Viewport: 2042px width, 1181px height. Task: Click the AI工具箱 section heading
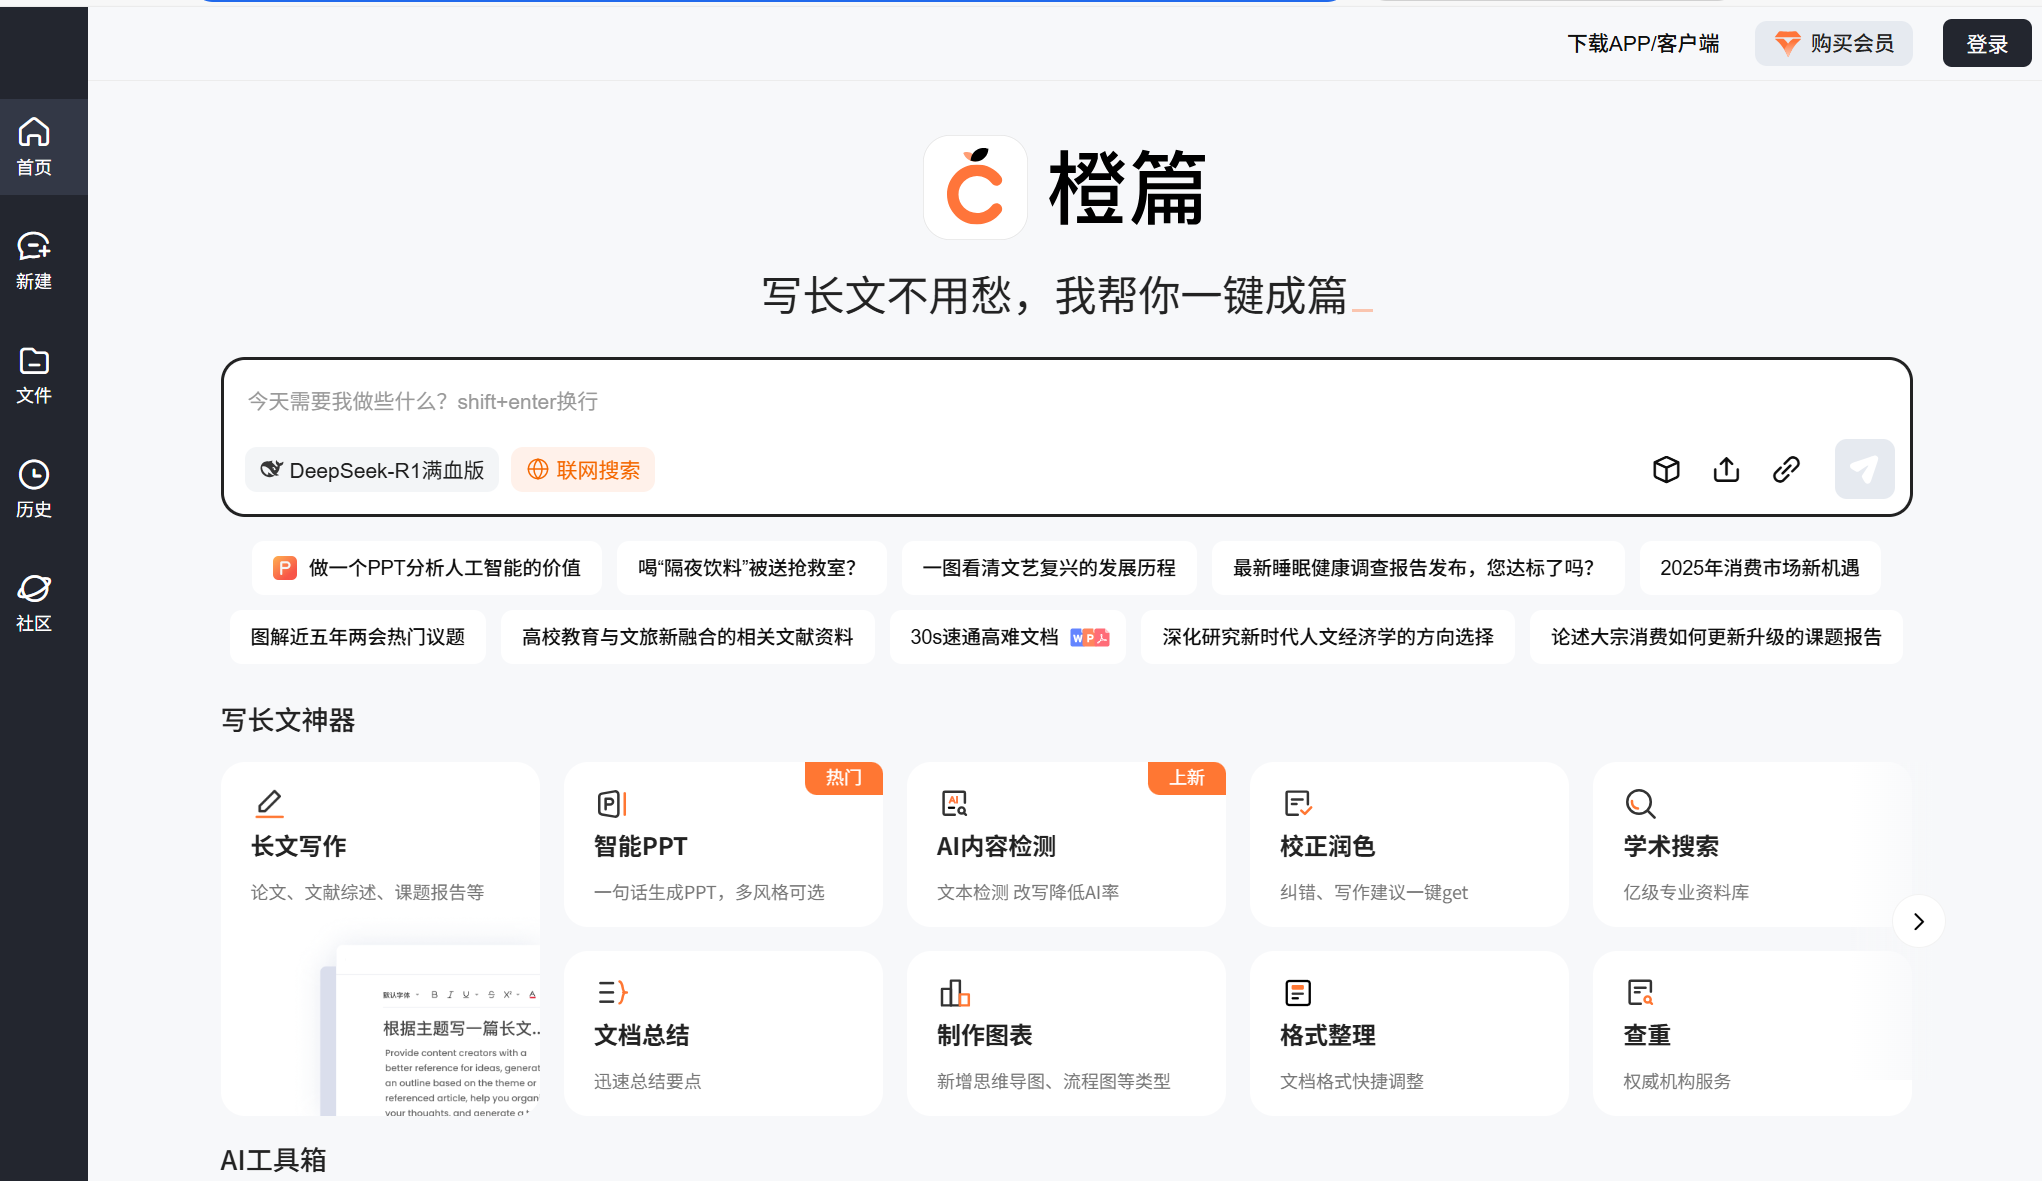coord(274,1160)
